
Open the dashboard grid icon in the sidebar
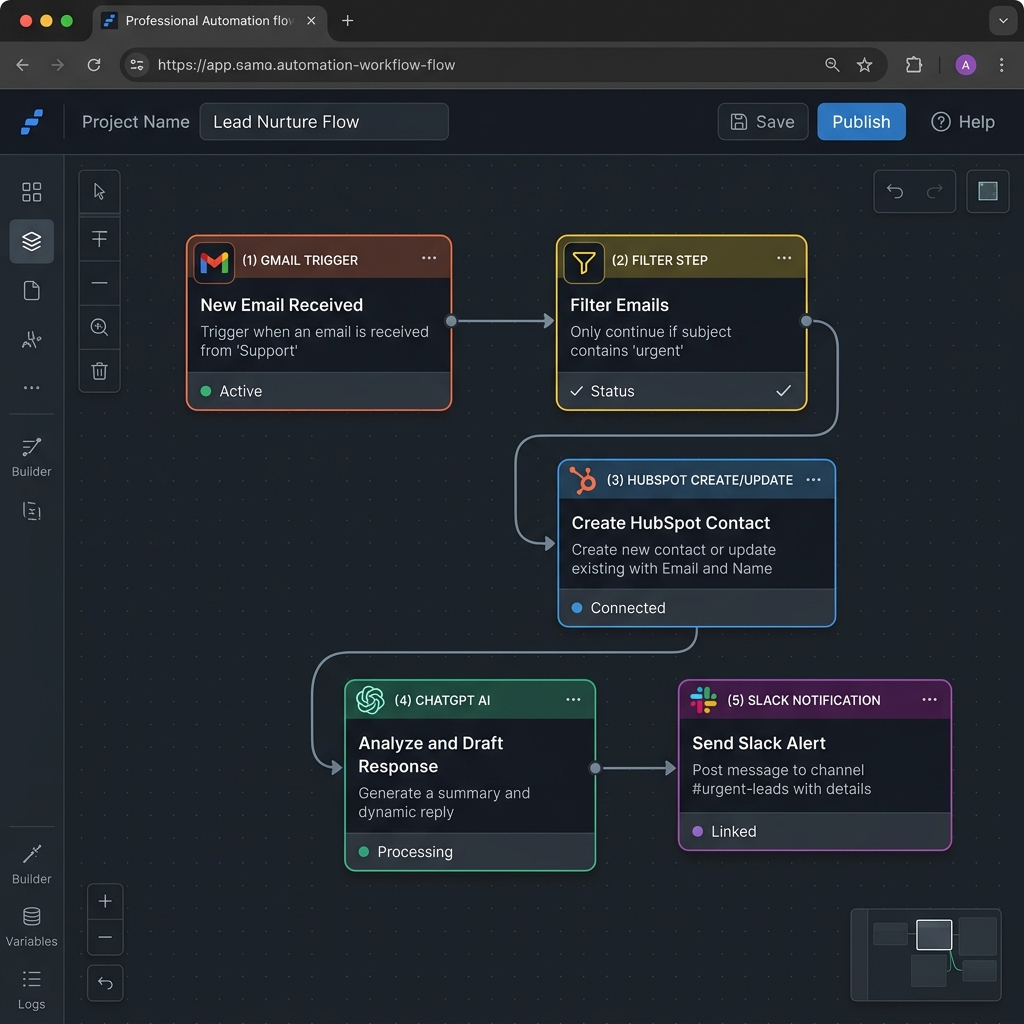31,192
